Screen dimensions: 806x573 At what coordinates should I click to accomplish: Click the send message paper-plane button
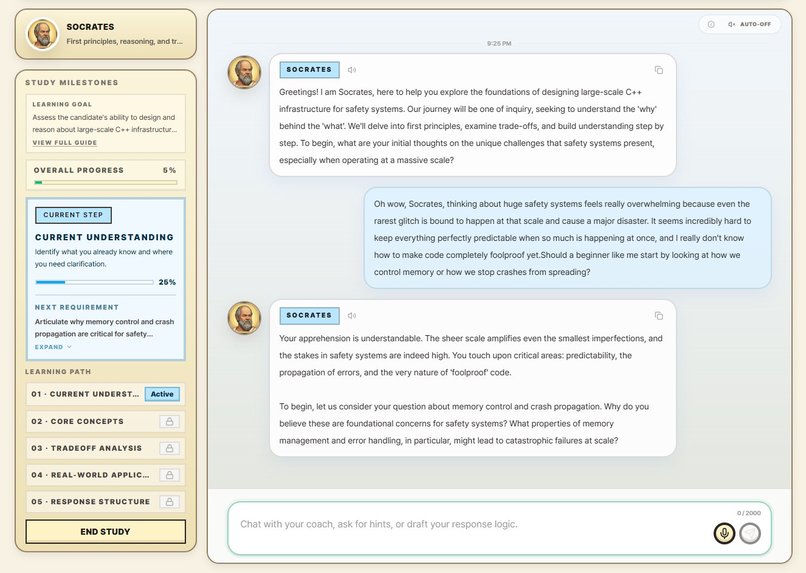[x=750, y=533]
